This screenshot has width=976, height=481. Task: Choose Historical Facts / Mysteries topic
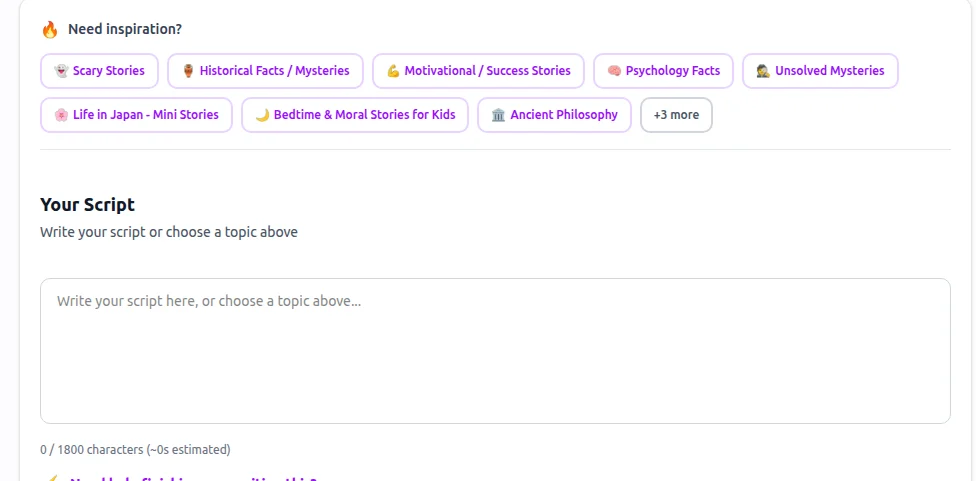(265, 71)
